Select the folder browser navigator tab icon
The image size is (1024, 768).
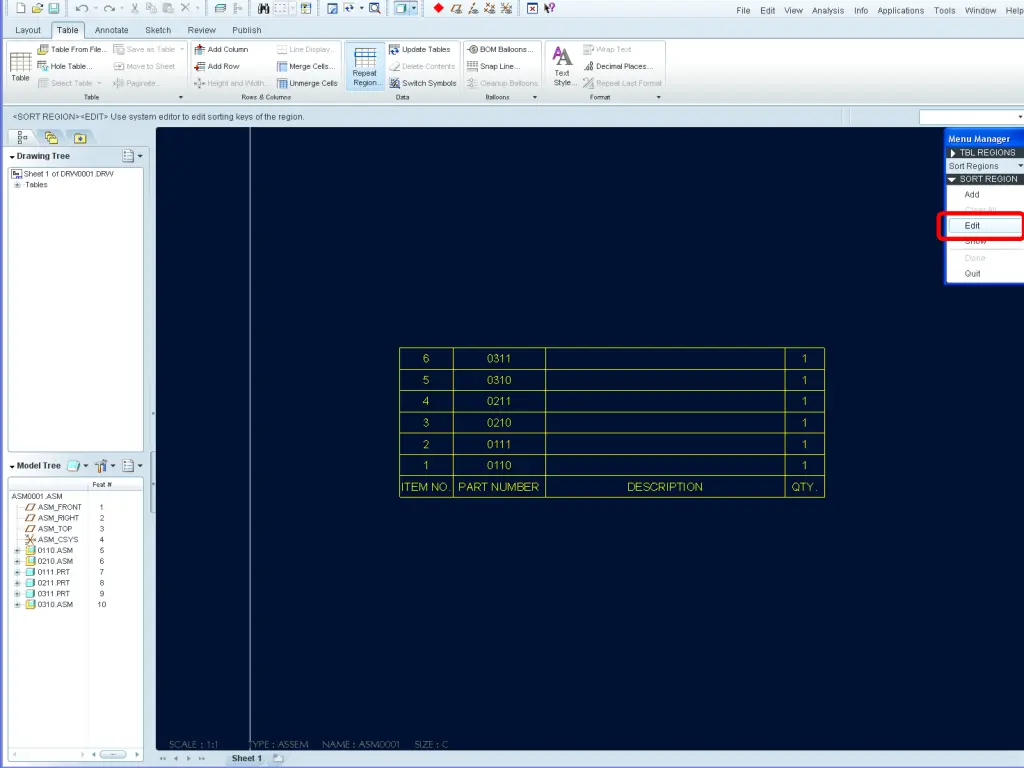tap(51, 137)
